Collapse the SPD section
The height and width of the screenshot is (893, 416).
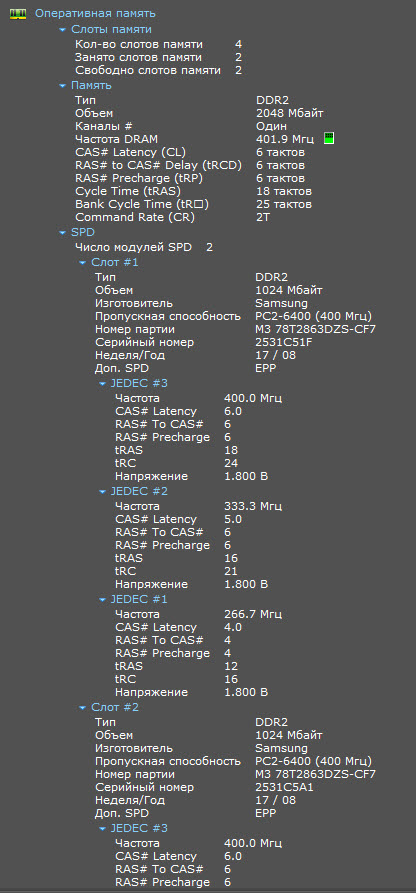[x=62, y=233]
